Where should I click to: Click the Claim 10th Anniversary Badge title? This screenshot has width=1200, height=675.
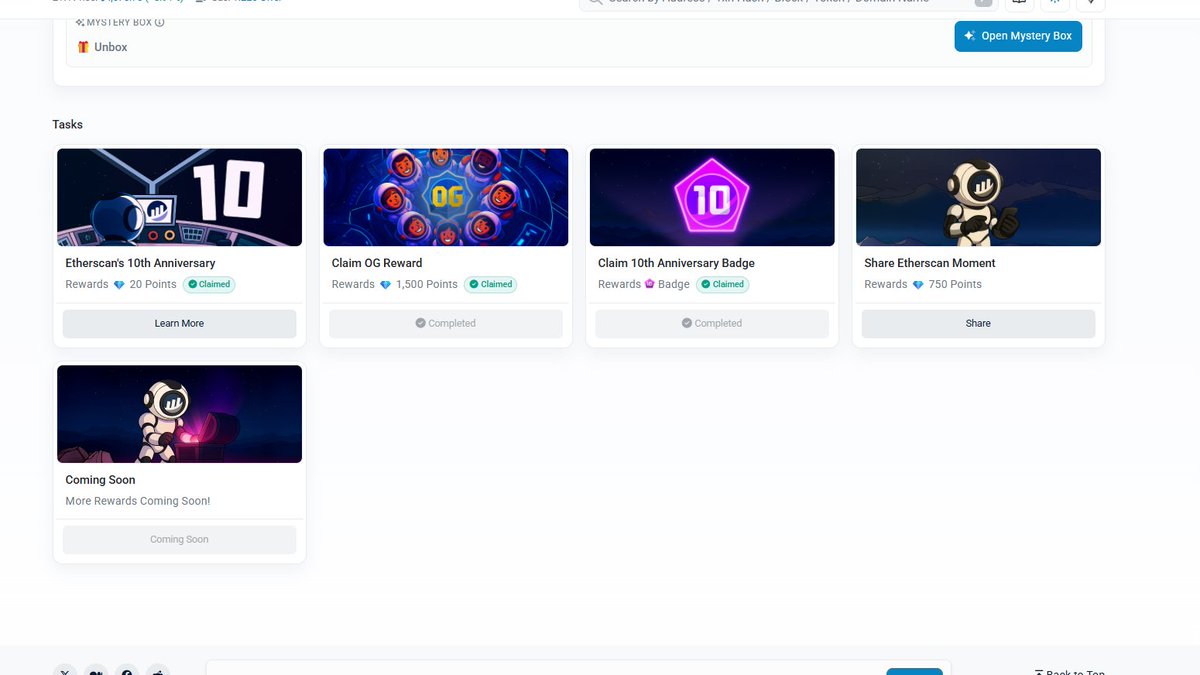[x=676, y=263]
